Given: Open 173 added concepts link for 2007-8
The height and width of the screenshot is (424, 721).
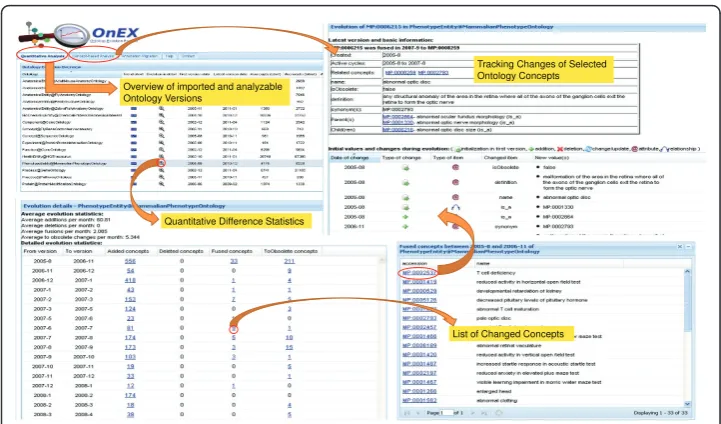Looking at the screenshot, I should 130,347.
